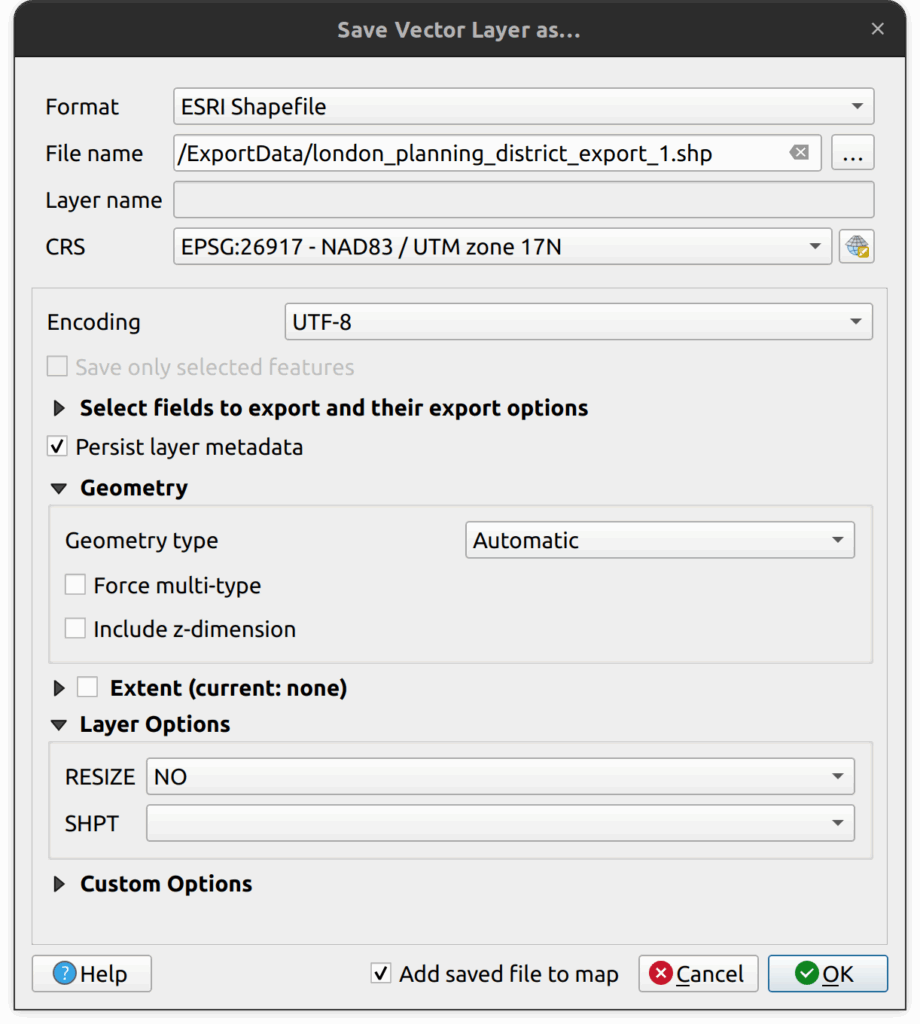Click in the File name input field

click(480, 154)
